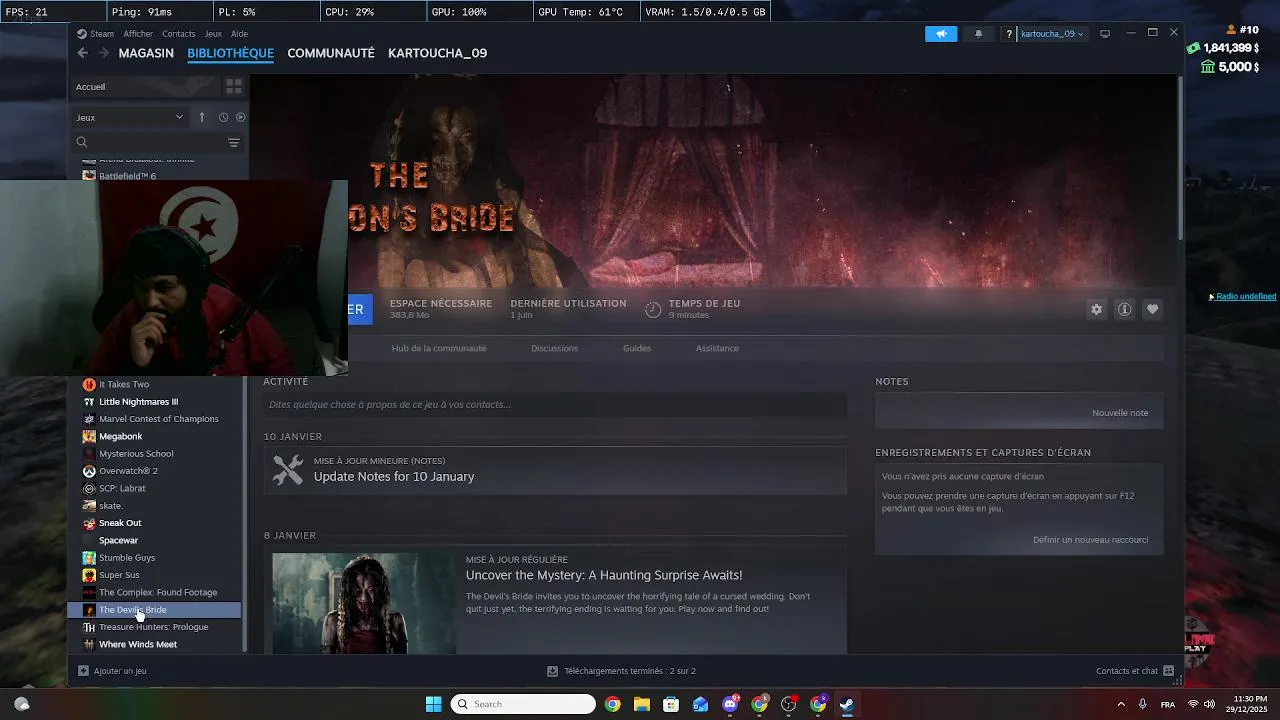Open Outlook from the taskbar

[x=701, y=704]
